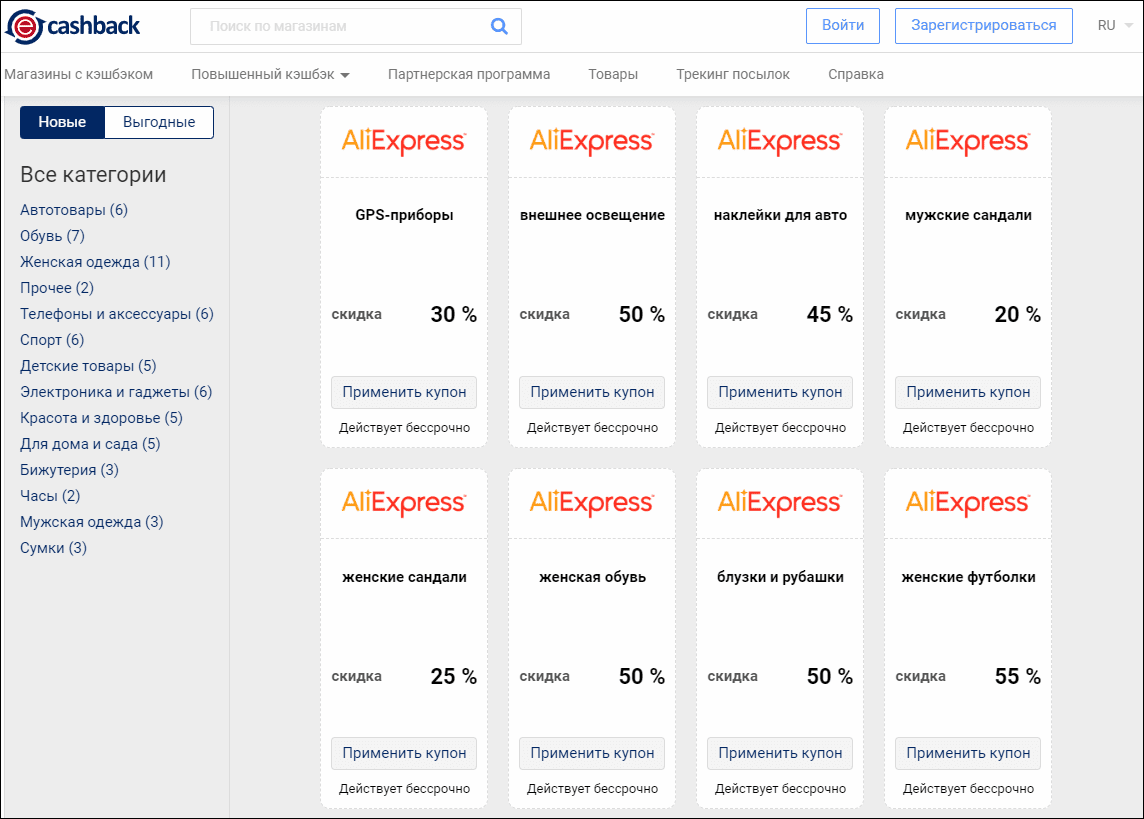Screen dimensions: 1144x819
Task: Filter by Сумки (3) category
Action: 53,548
